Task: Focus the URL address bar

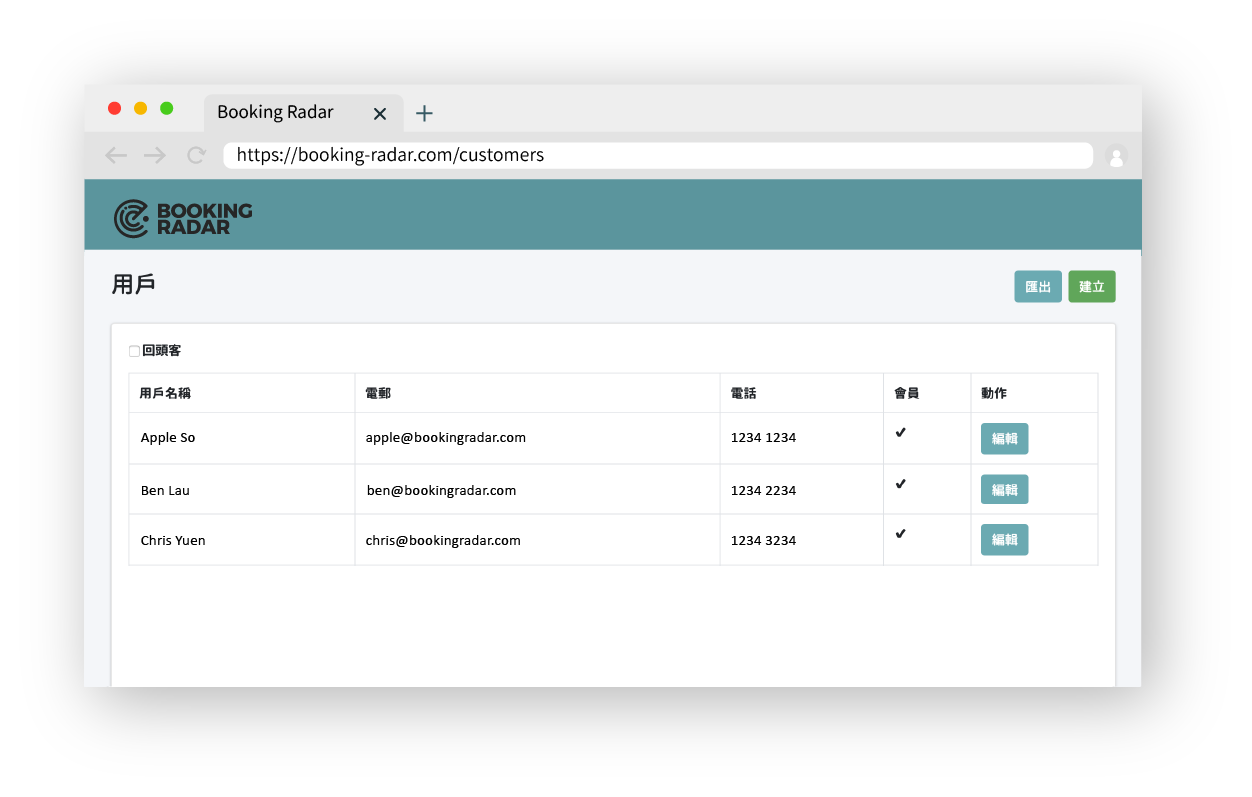Action: 658,155
